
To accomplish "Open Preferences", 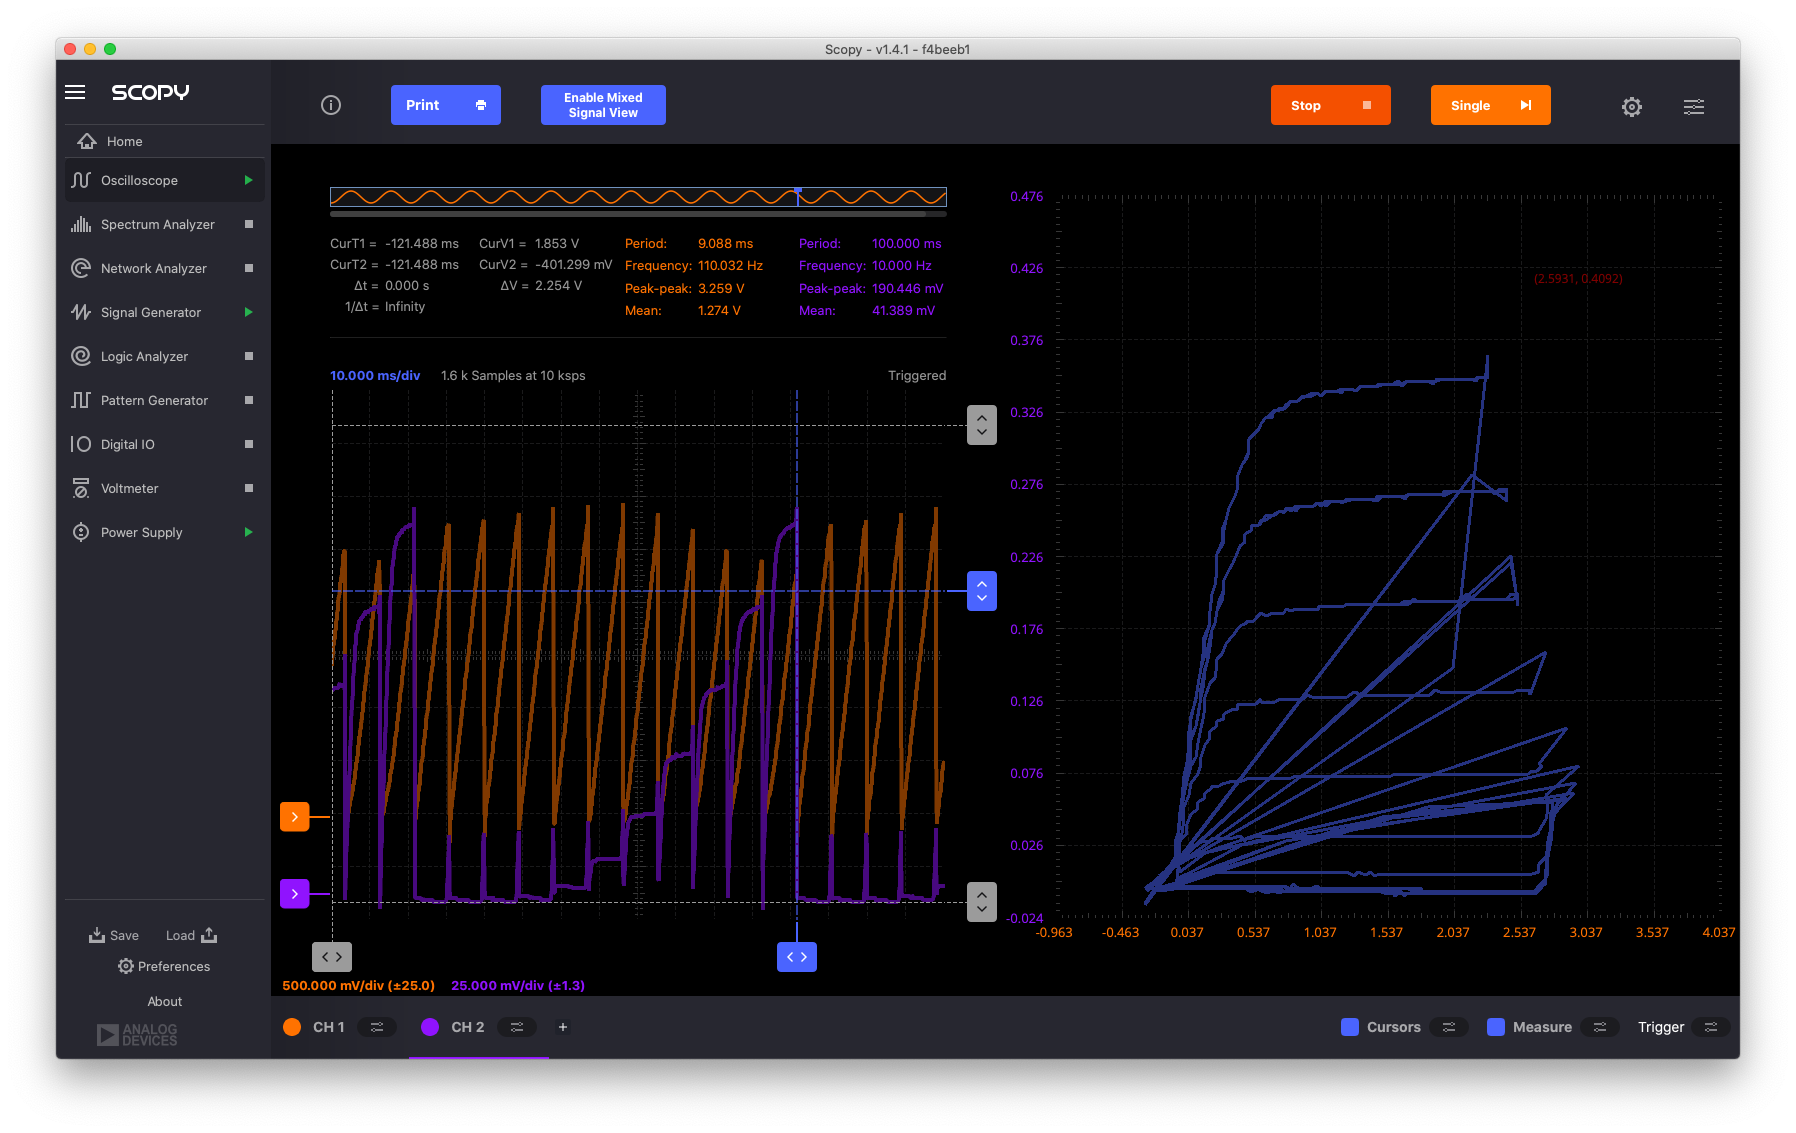I will [164, 966].
